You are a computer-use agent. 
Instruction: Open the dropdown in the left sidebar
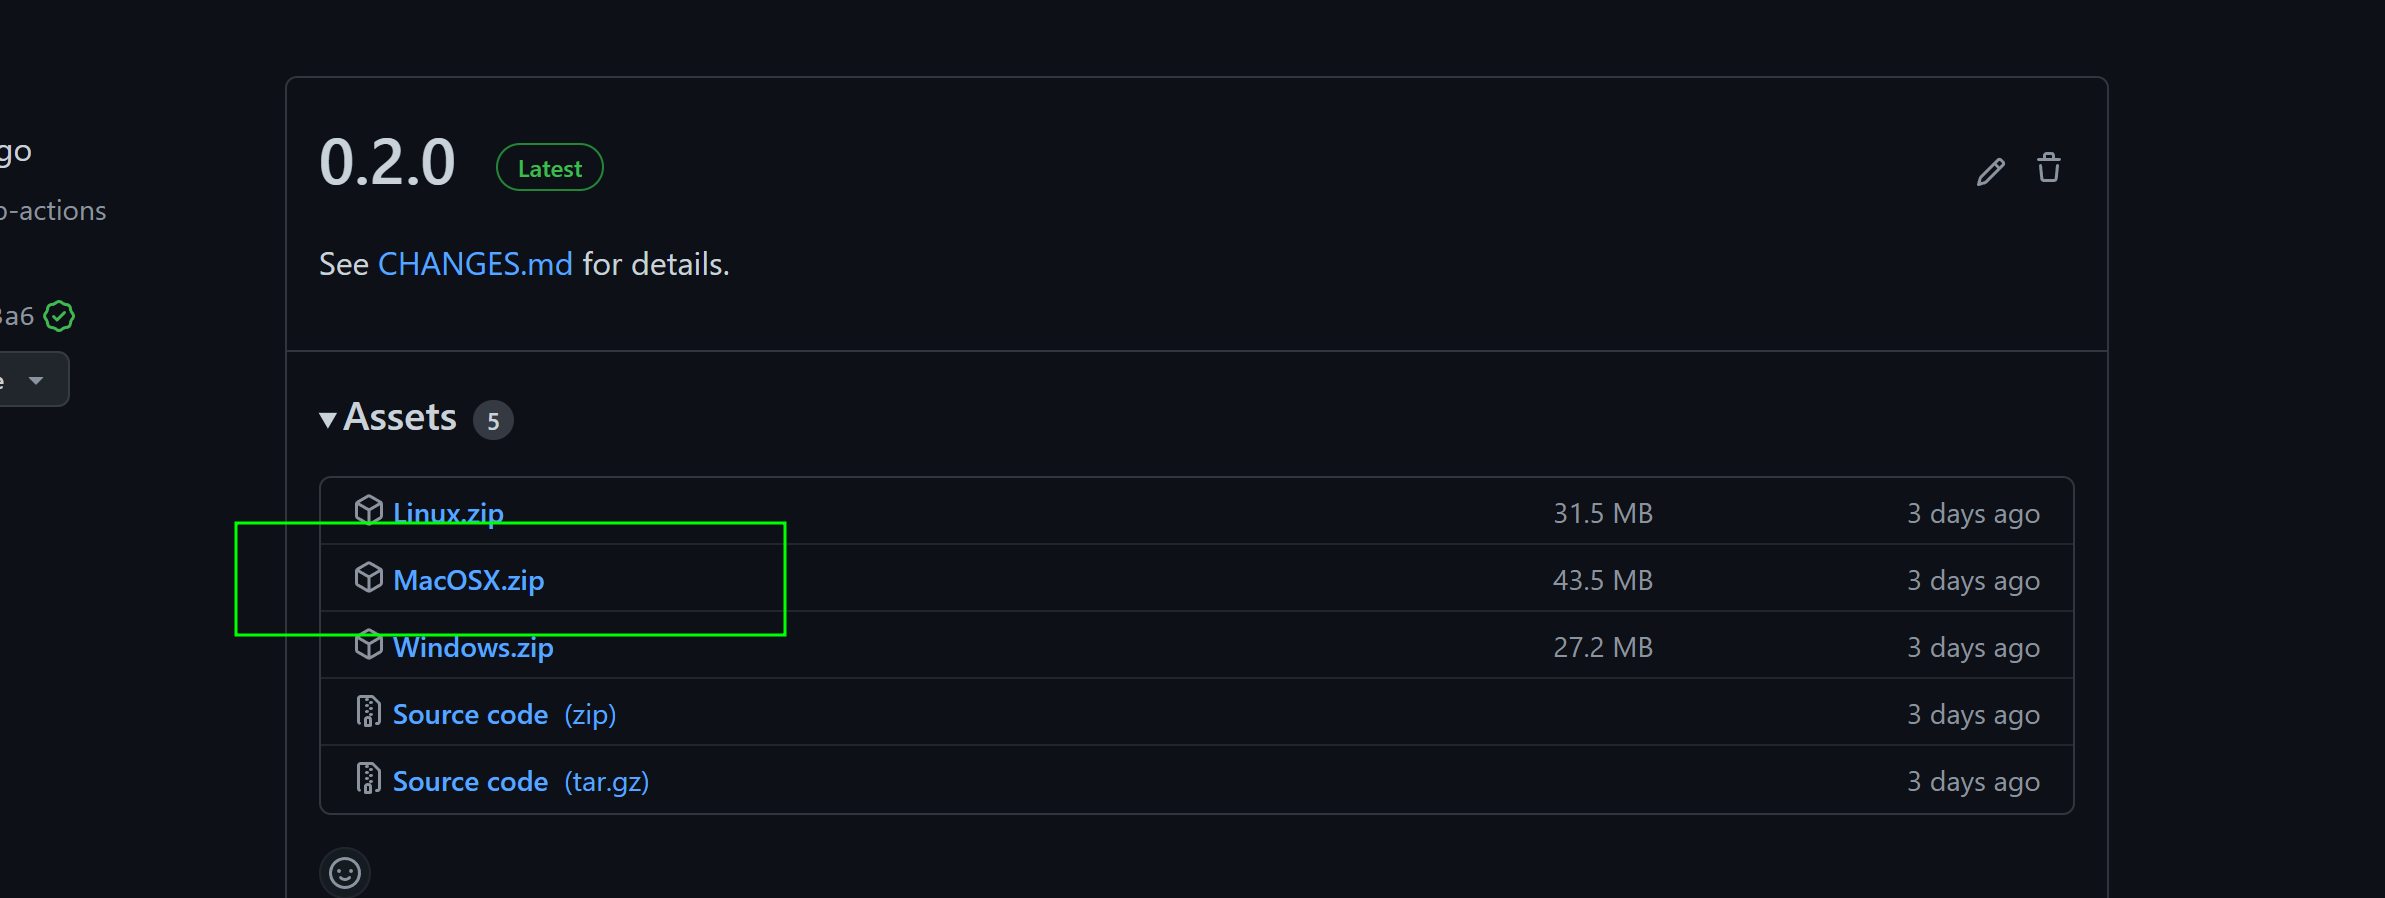pyautogui.click(x=35, y=379)
